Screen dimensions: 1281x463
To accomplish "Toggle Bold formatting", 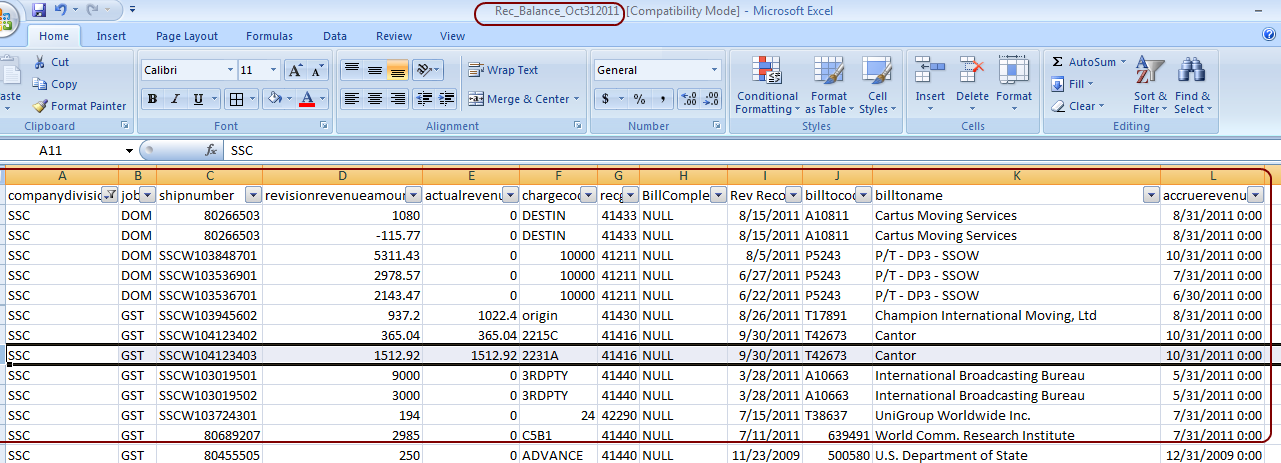I will click(152, 99).
